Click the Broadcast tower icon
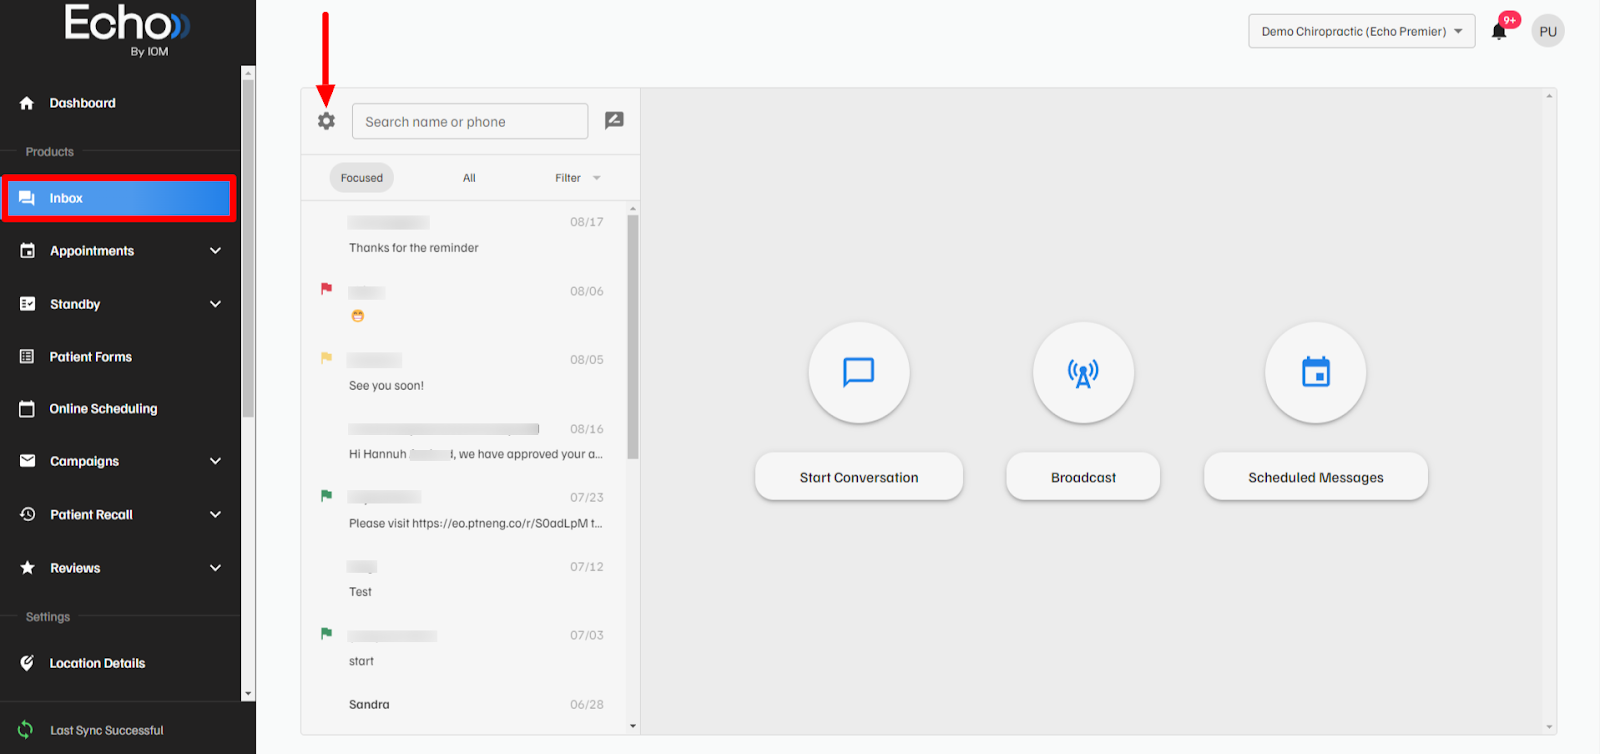1600x754 pixels. click(1083, 372)
